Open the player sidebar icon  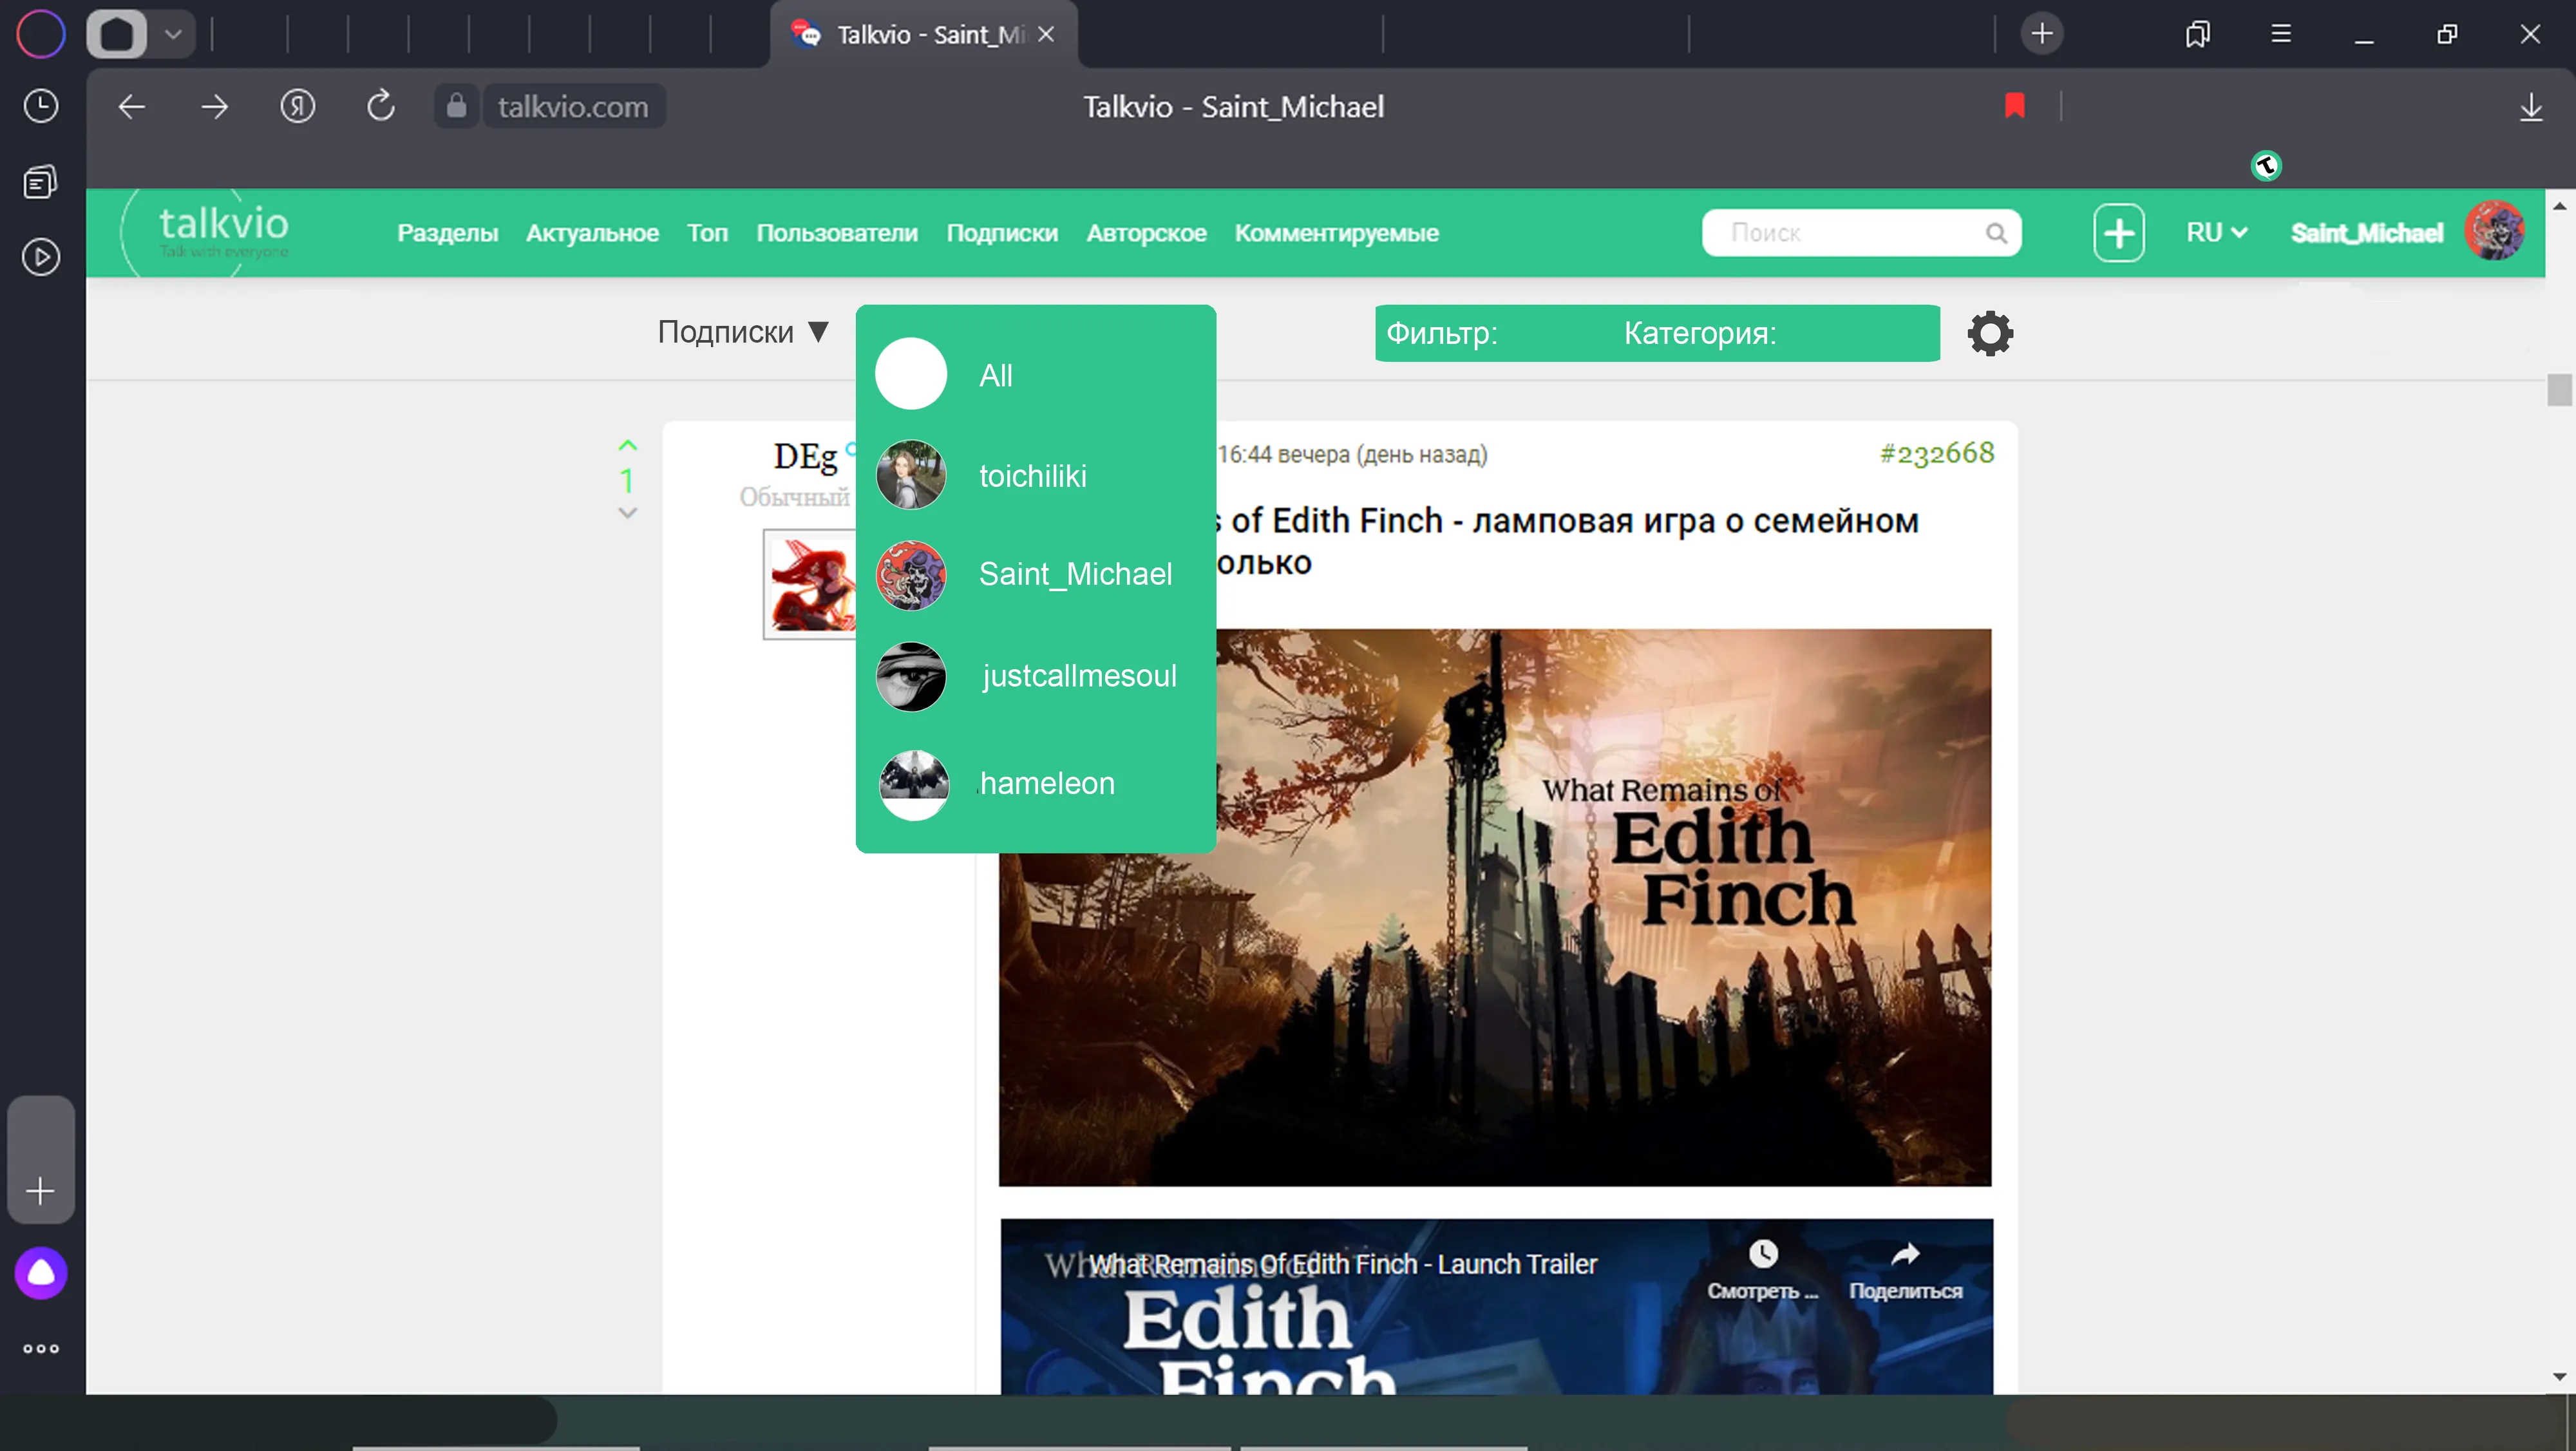41,257
